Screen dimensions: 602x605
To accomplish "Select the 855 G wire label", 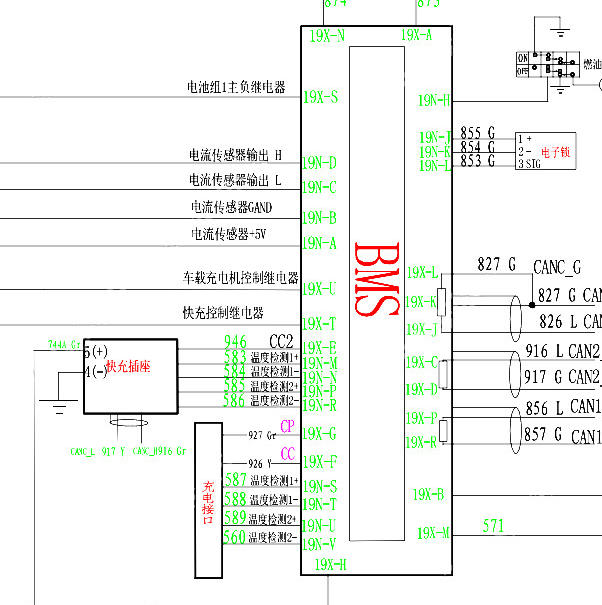I will coord(478,133).
